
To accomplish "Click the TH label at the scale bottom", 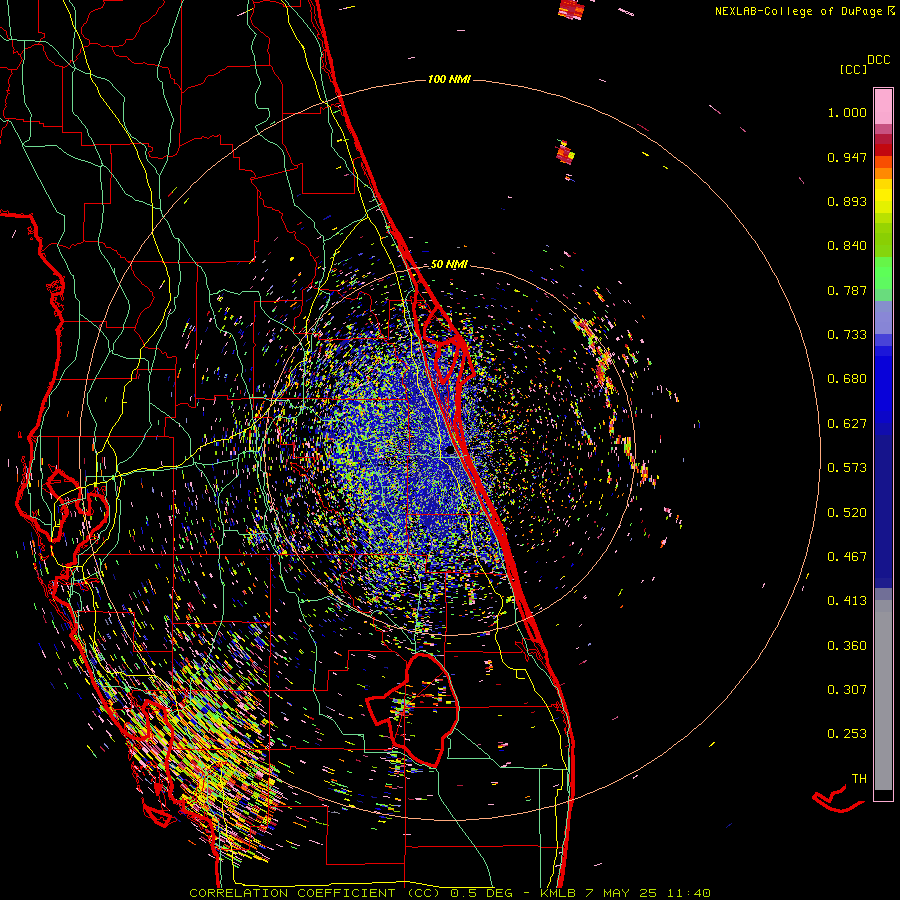I will [x=859, y=779].
